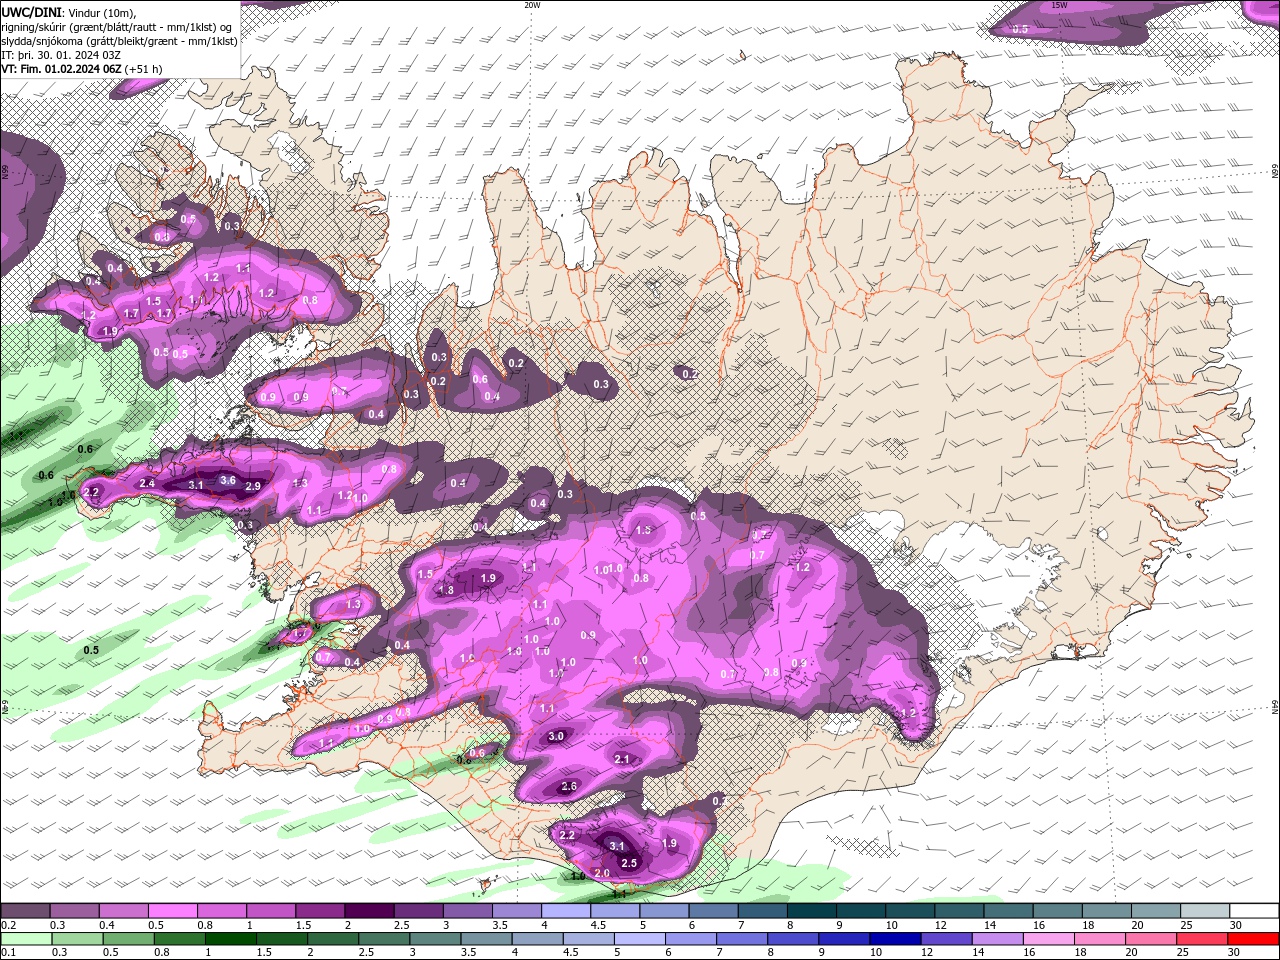Click the 2.1 snowfall value
This screenshot has height=960, width=1280.
[x=622, y=759]
